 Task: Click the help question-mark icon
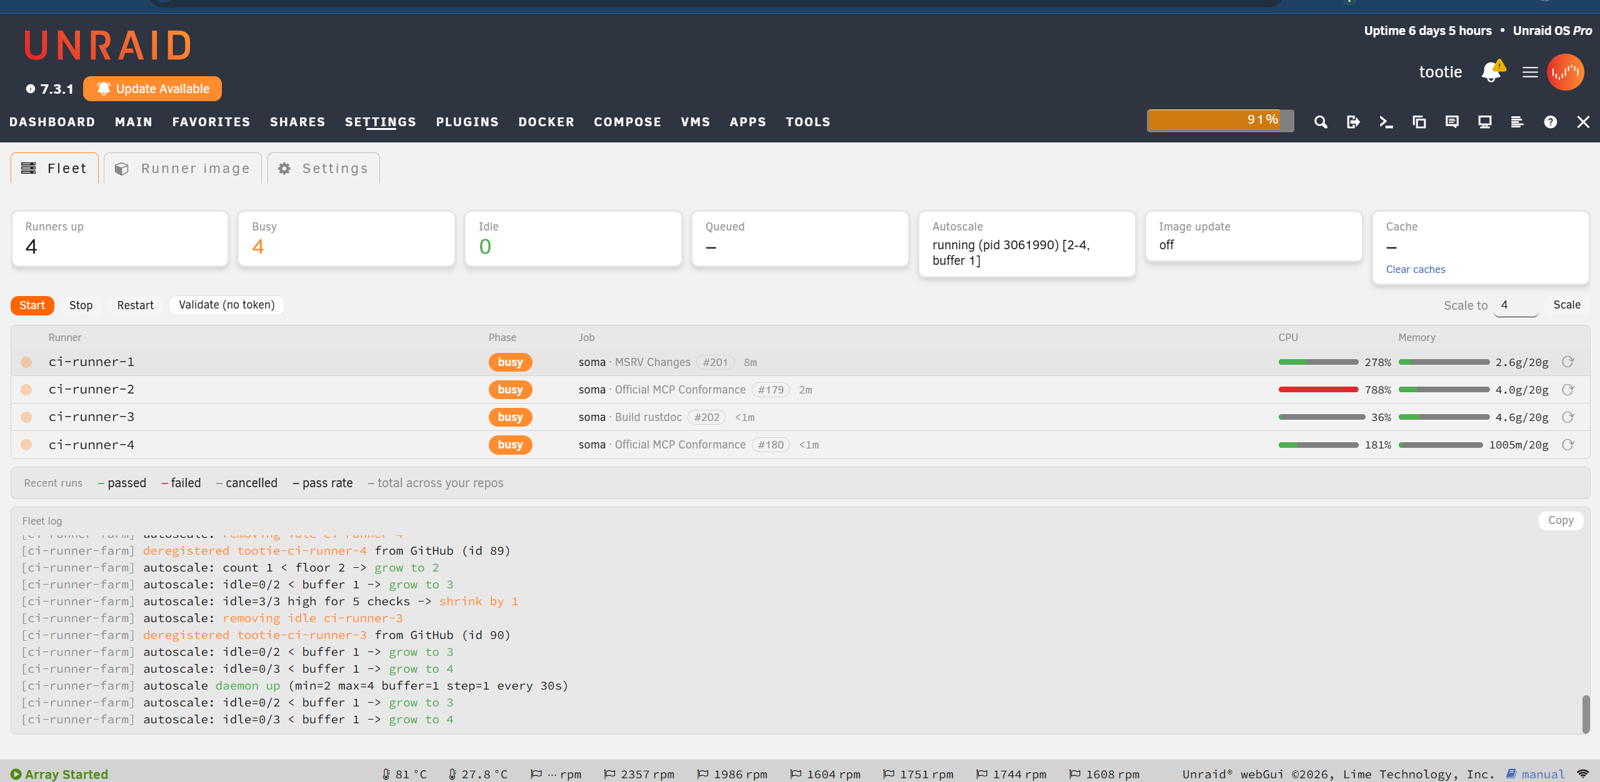coord(1550,122)
